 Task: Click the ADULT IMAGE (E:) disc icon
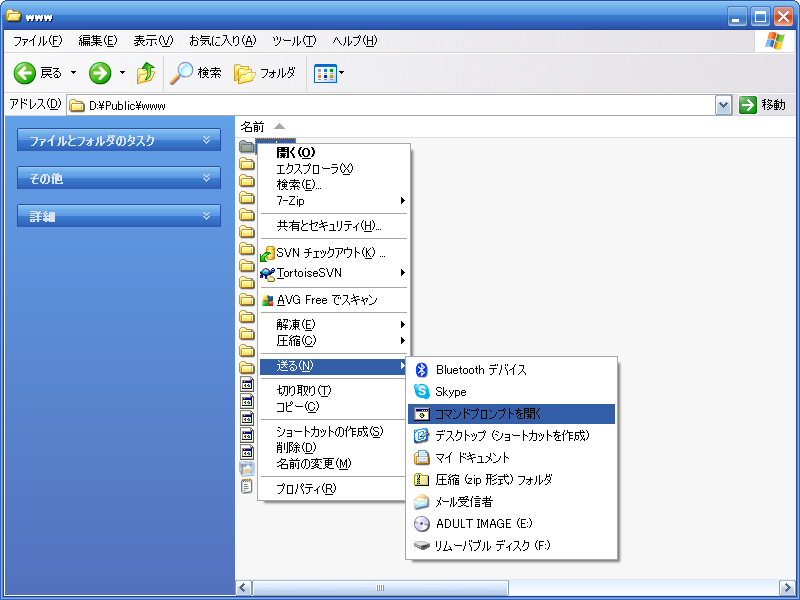point(421,524)
